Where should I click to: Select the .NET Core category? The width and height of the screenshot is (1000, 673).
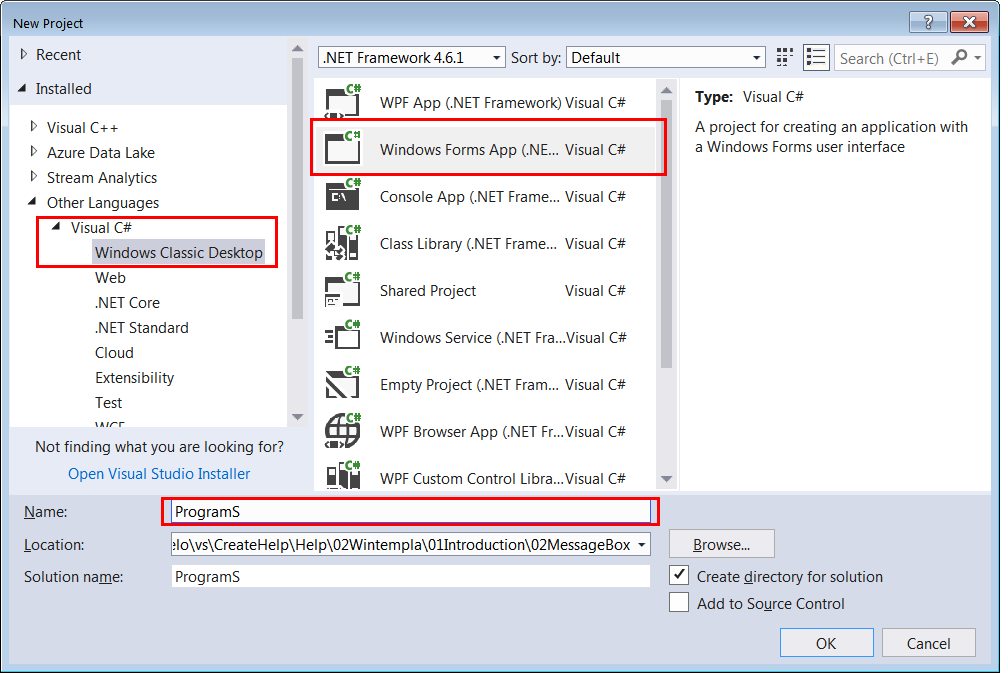pyautogui.click(x=127, y=302)
